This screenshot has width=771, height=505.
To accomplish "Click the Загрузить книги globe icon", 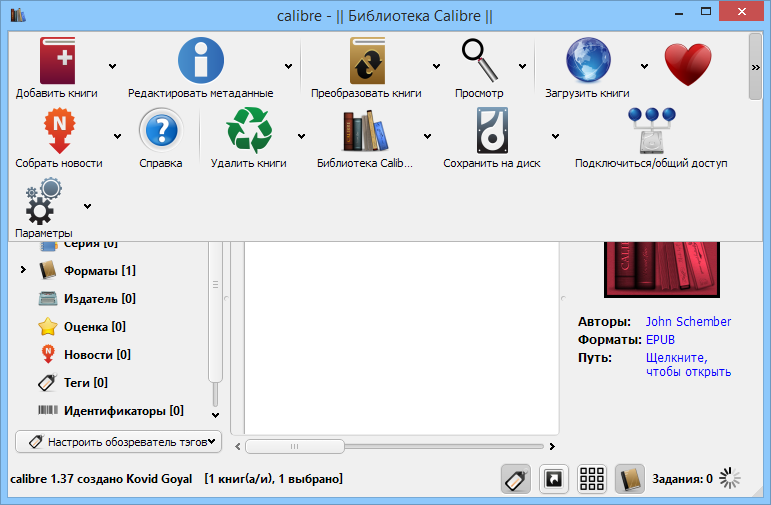I will (x=588, y=60).
